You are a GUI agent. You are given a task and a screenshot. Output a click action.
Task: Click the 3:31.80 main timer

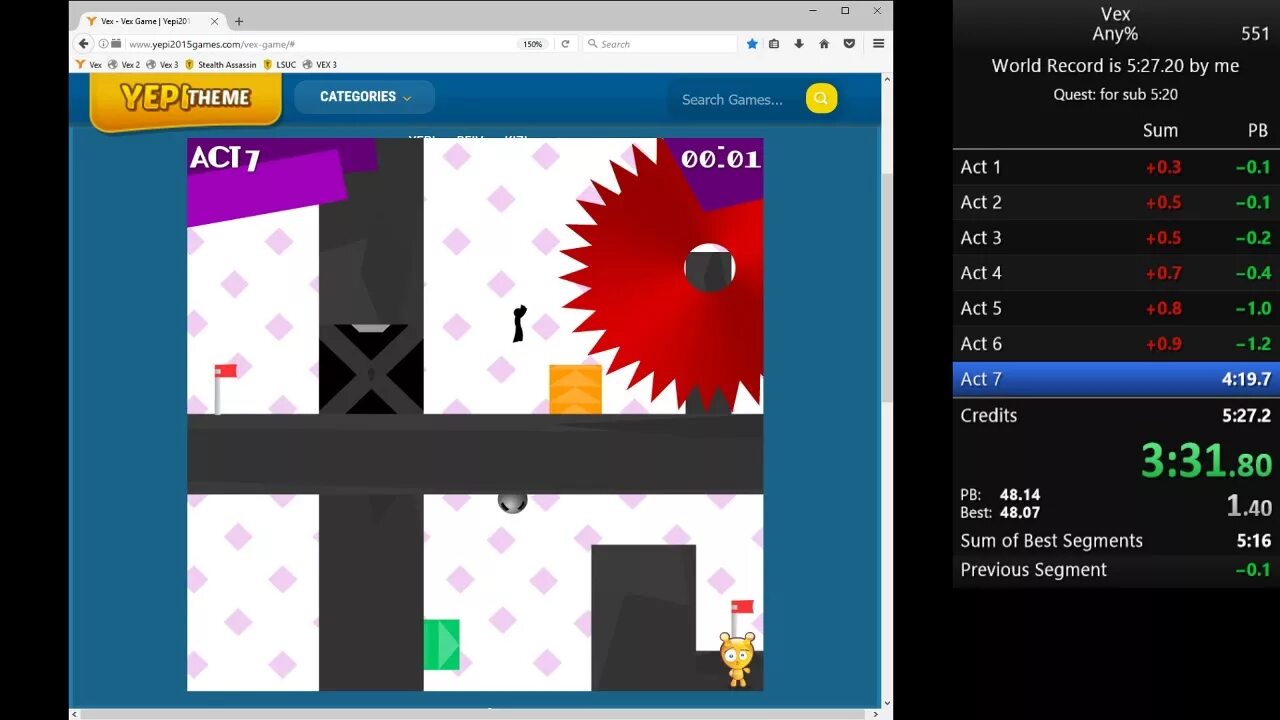tap(1206, 462)
